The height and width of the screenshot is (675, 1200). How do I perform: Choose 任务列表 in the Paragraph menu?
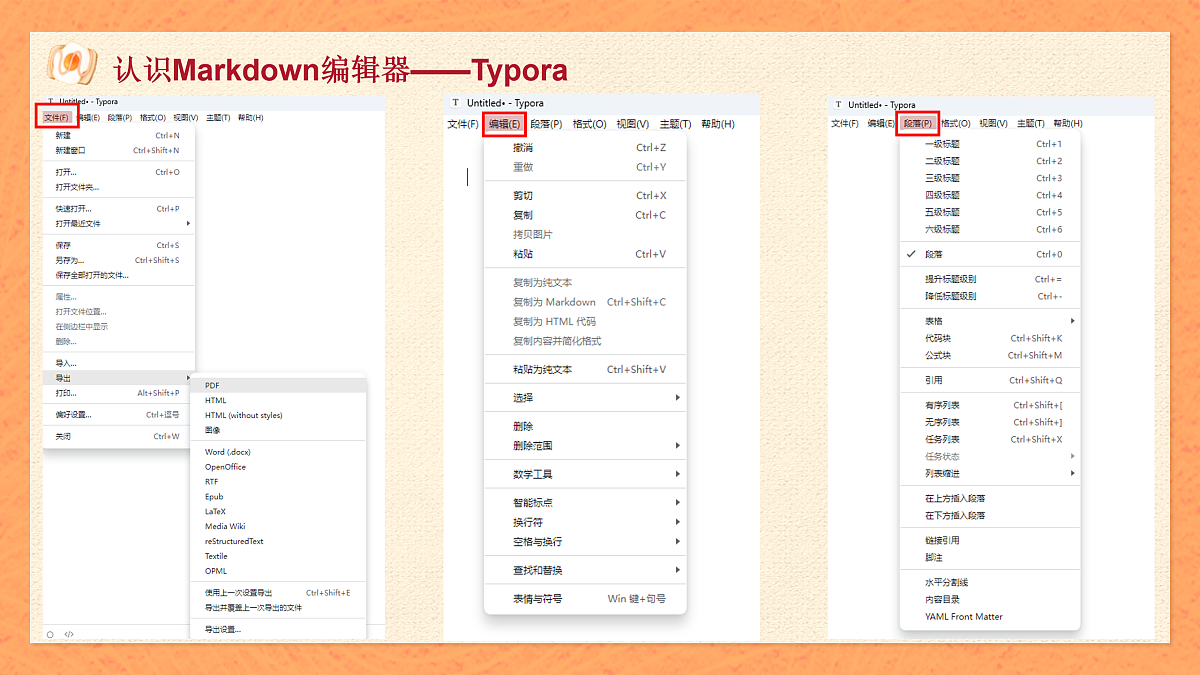992,439
